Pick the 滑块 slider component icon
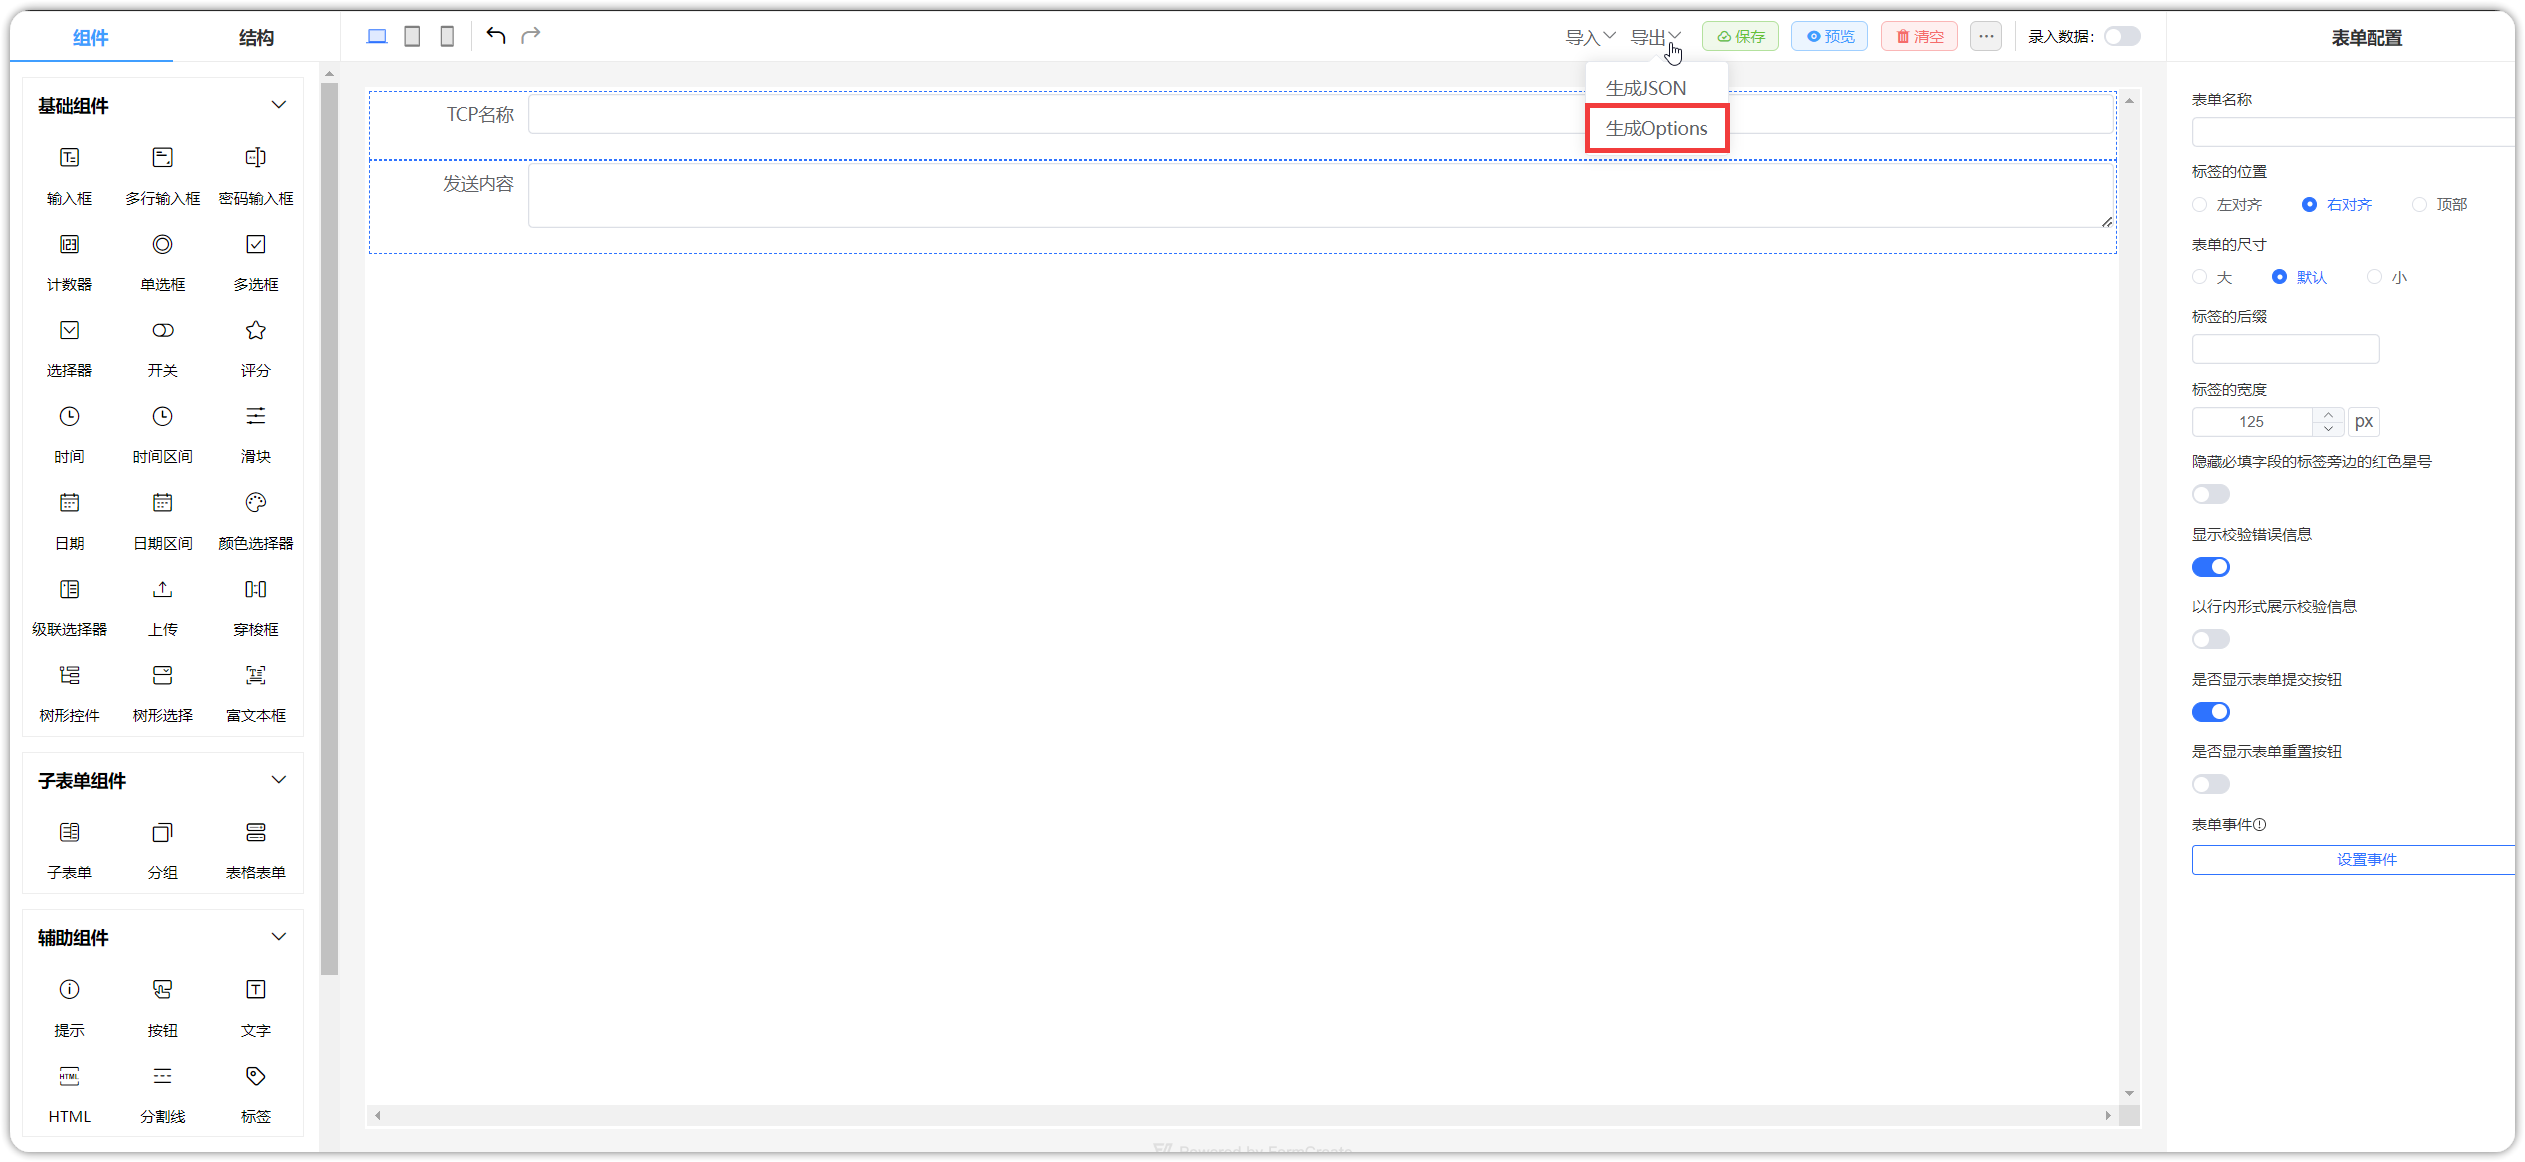The width and height of the screenshot is (2525, 1162). [x=255, y=416]
